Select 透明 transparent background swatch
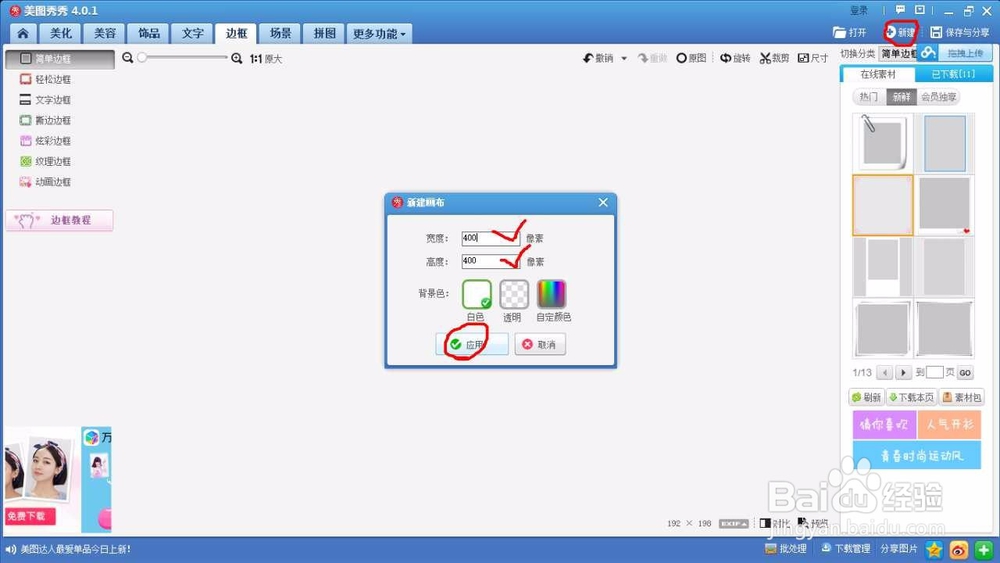 coord(514,295)
